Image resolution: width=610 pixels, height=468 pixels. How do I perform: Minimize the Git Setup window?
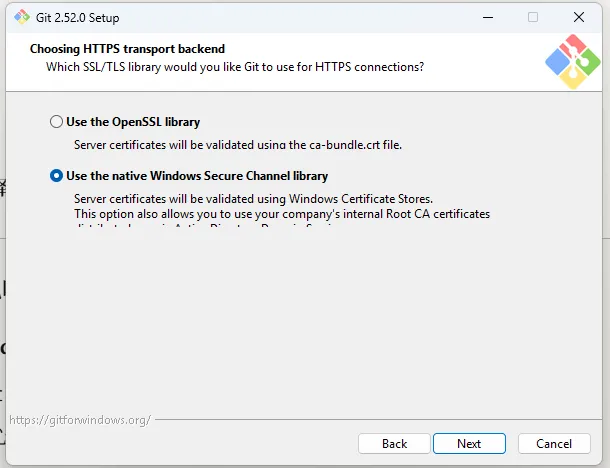point(488,17)
